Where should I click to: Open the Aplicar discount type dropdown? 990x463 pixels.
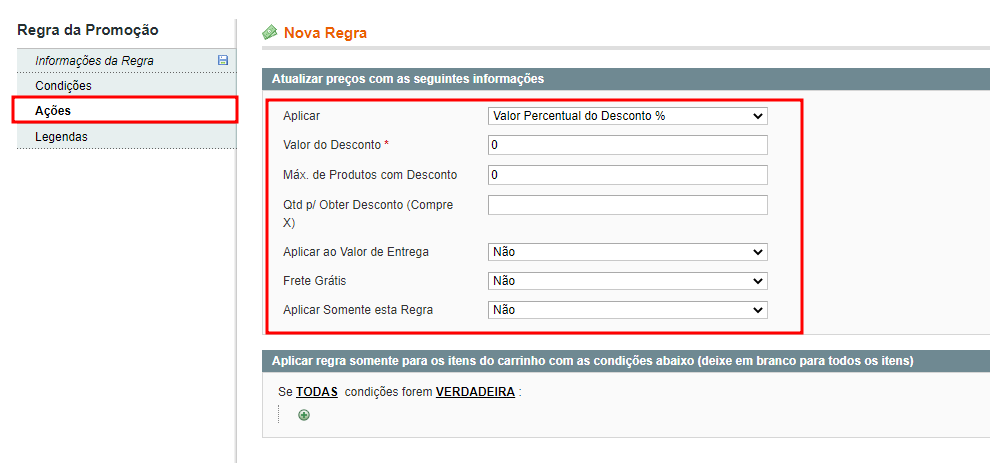point(628,116)
